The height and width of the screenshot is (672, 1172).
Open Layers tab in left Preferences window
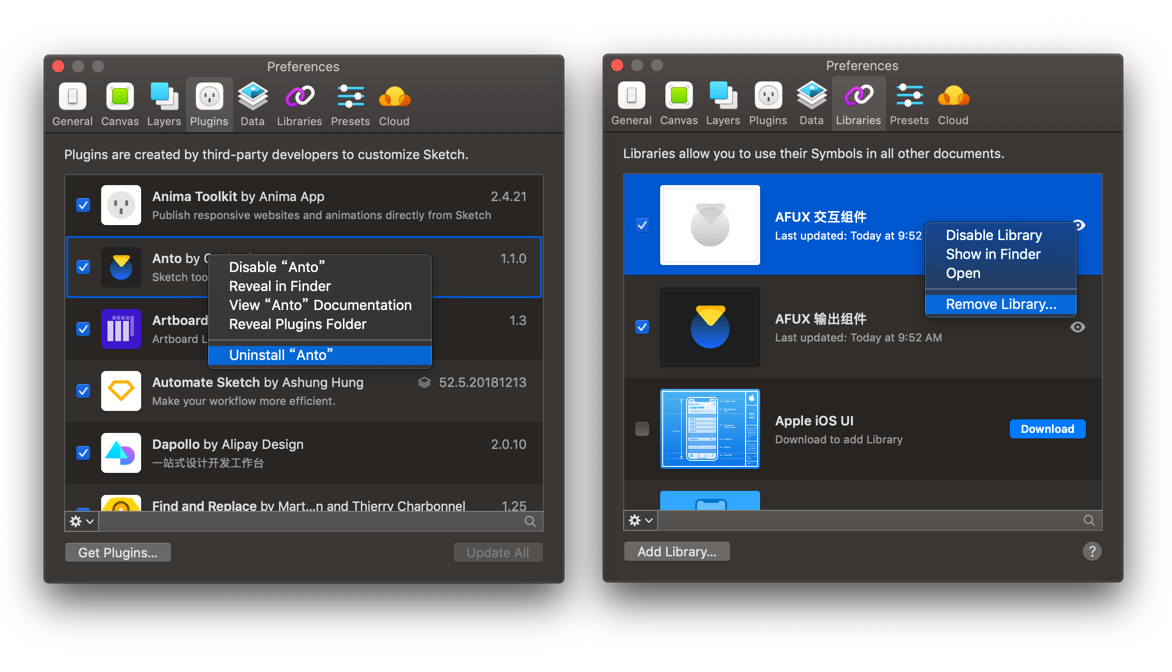click(164, 104)
